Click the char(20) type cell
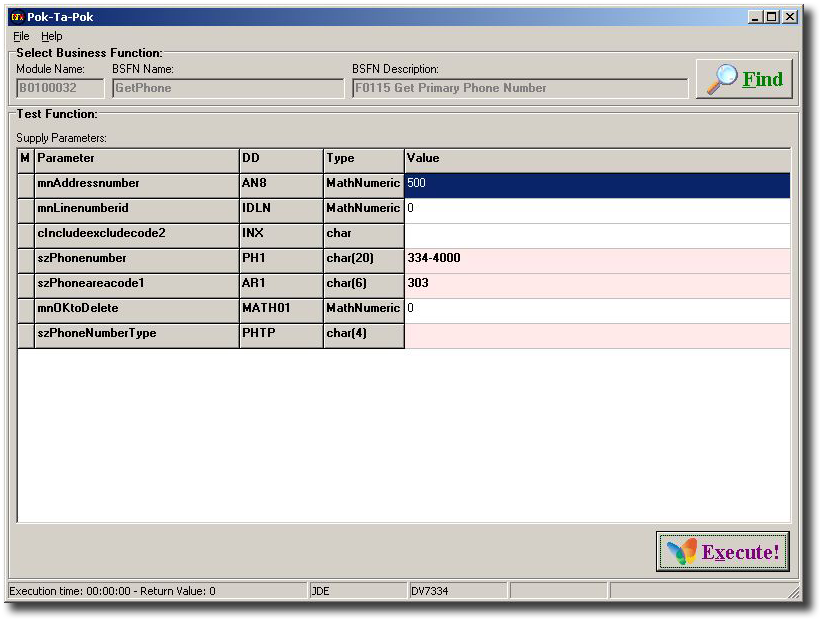Image resolution: width=820 pixels, height=620 pixels. click(x=364, y=261)
